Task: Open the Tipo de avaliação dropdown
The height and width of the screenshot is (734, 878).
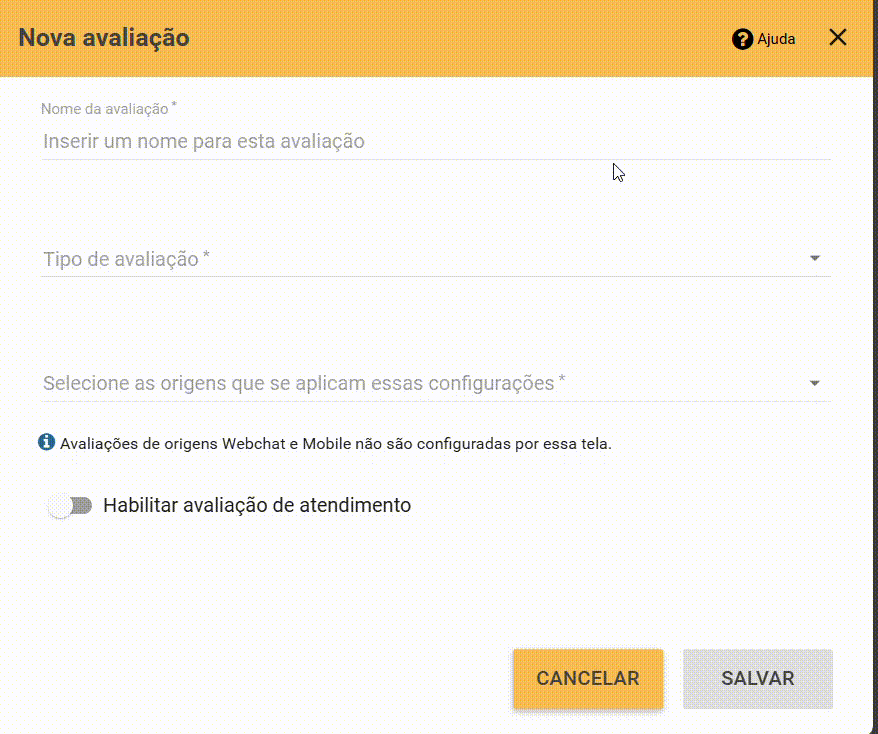Action: [x=436, y=259]
